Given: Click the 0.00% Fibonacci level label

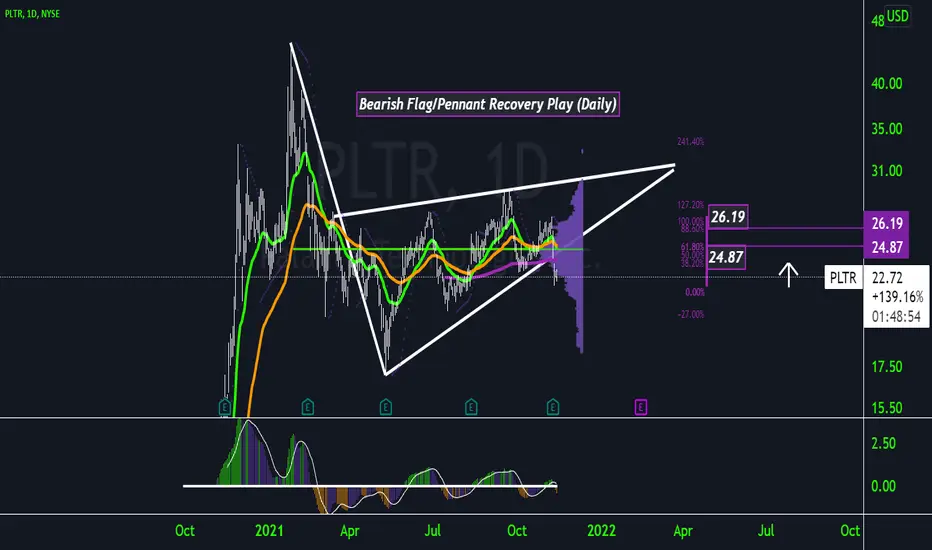Looking at the screenshot, I should pyautogui.click(x=695, y=292).
